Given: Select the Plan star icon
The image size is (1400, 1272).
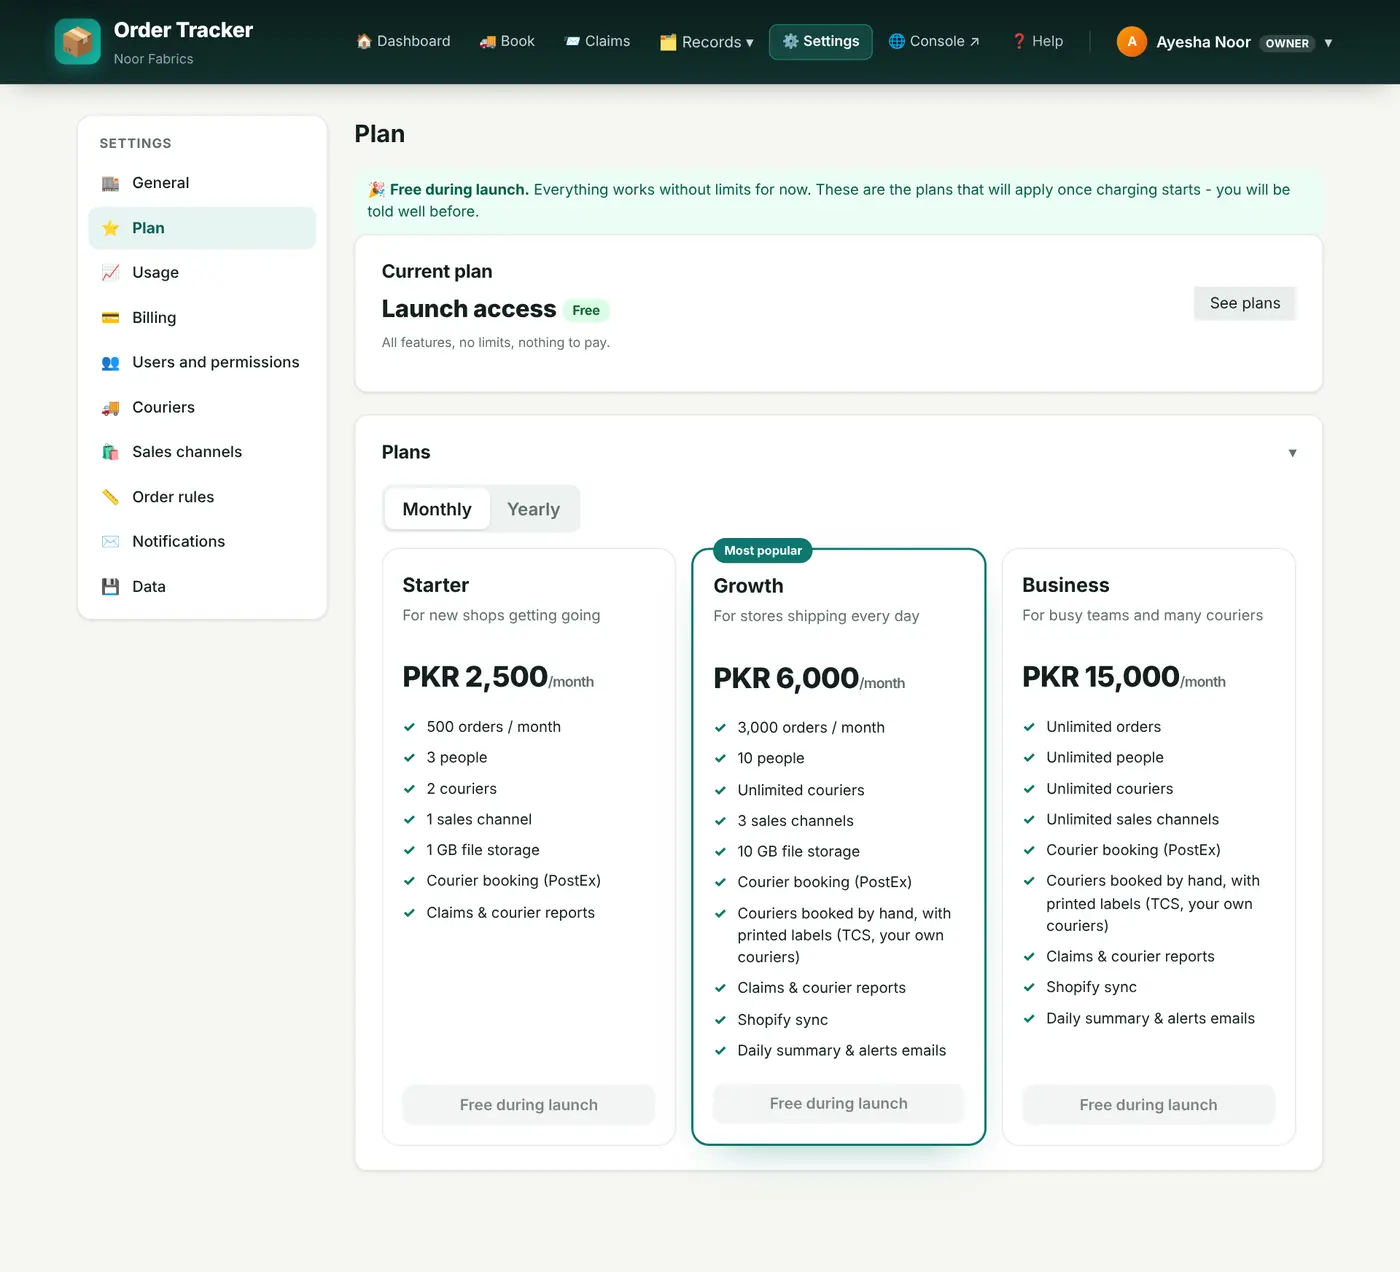Looking at the screenshot, I should click(111, 228).
